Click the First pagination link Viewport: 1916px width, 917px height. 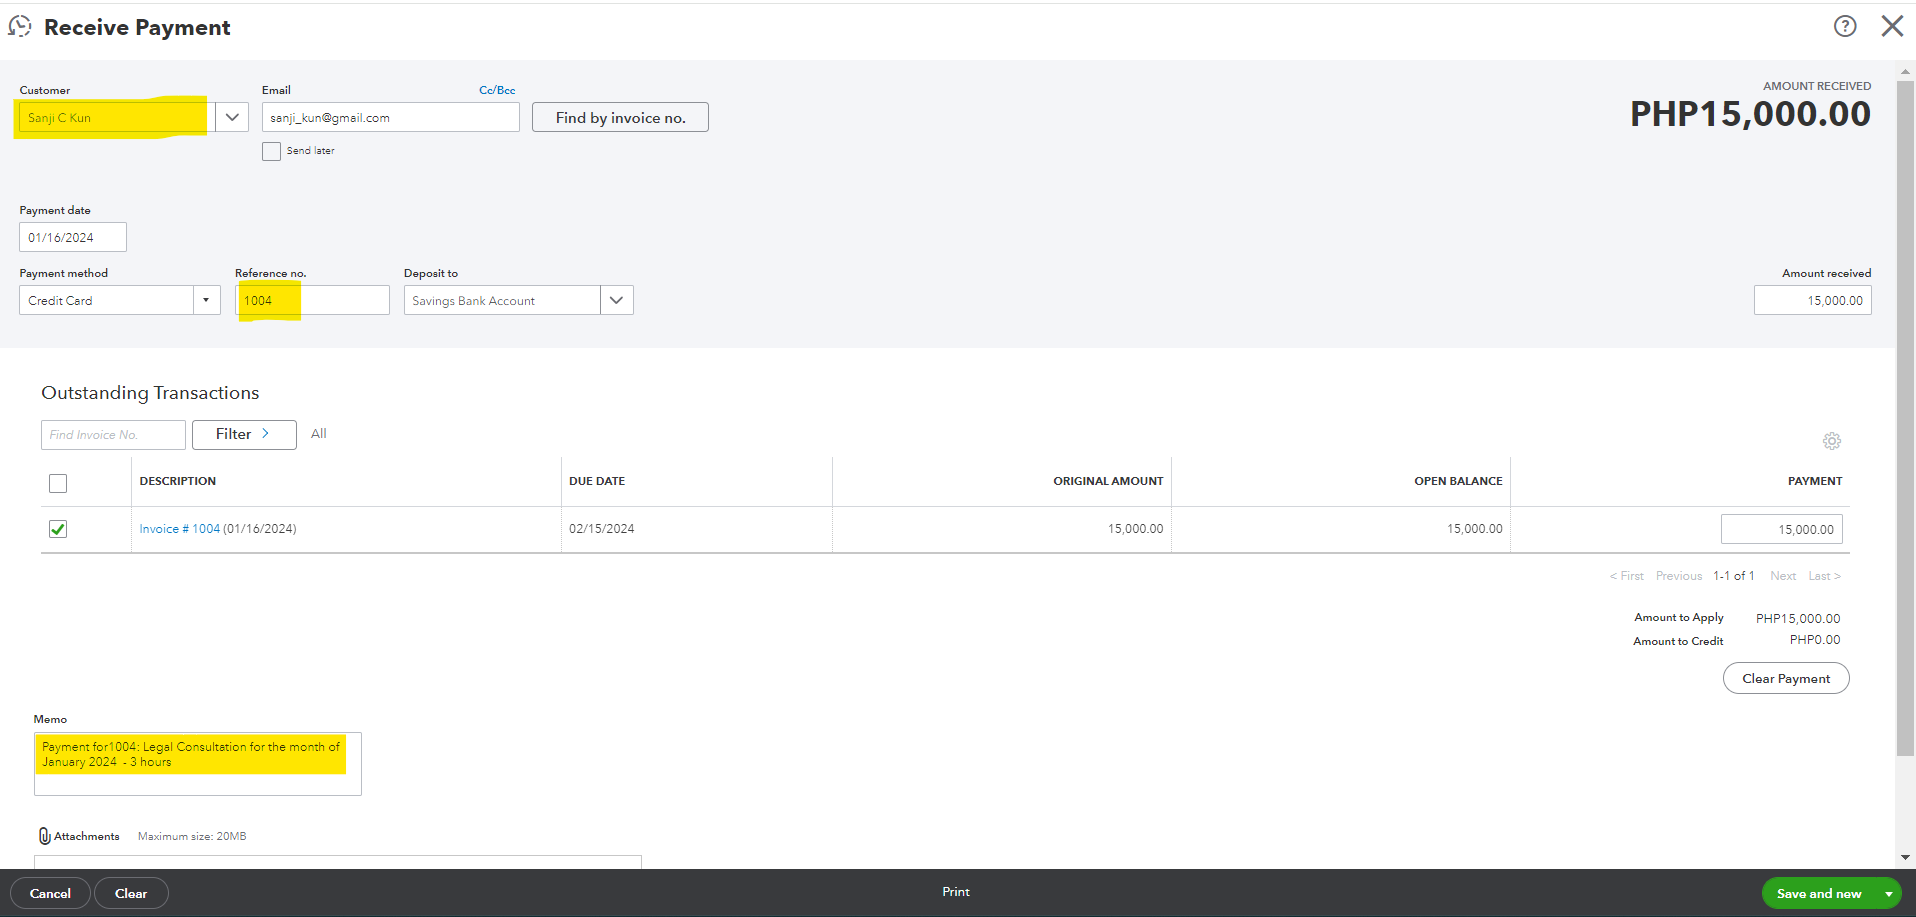[x=1627, y=576]
